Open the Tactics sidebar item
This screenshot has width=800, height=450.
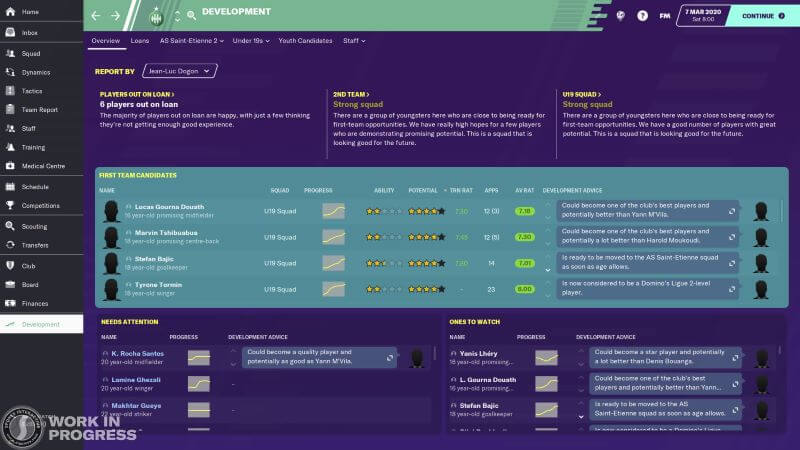[31, 90]
